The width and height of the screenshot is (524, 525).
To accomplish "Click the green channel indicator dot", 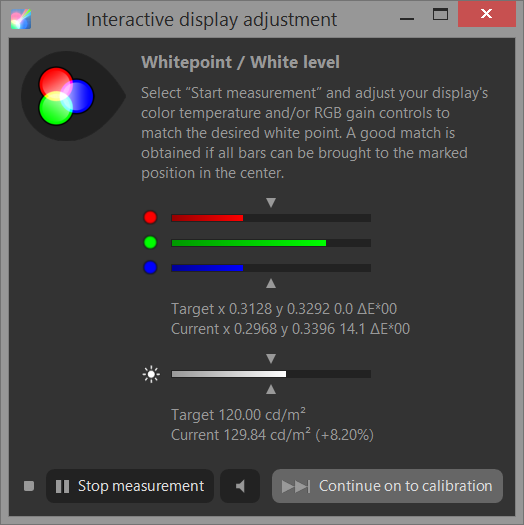I will click(150, 242).
